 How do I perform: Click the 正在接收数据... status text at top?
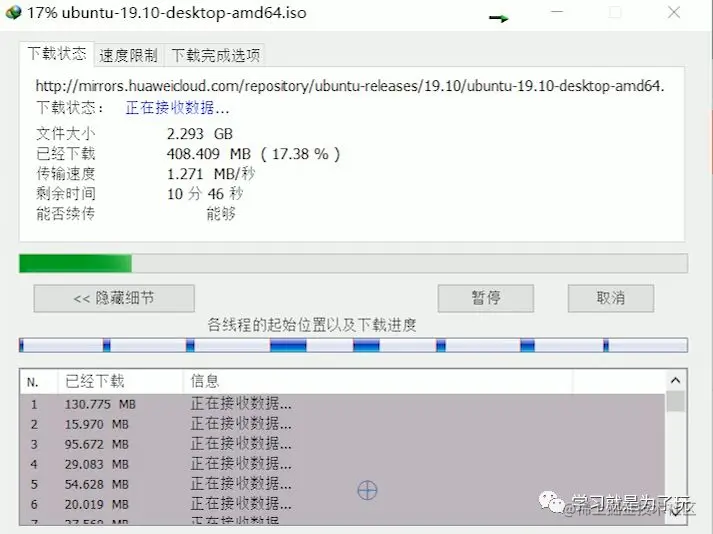pyautogui.click(x=177, y=108)
